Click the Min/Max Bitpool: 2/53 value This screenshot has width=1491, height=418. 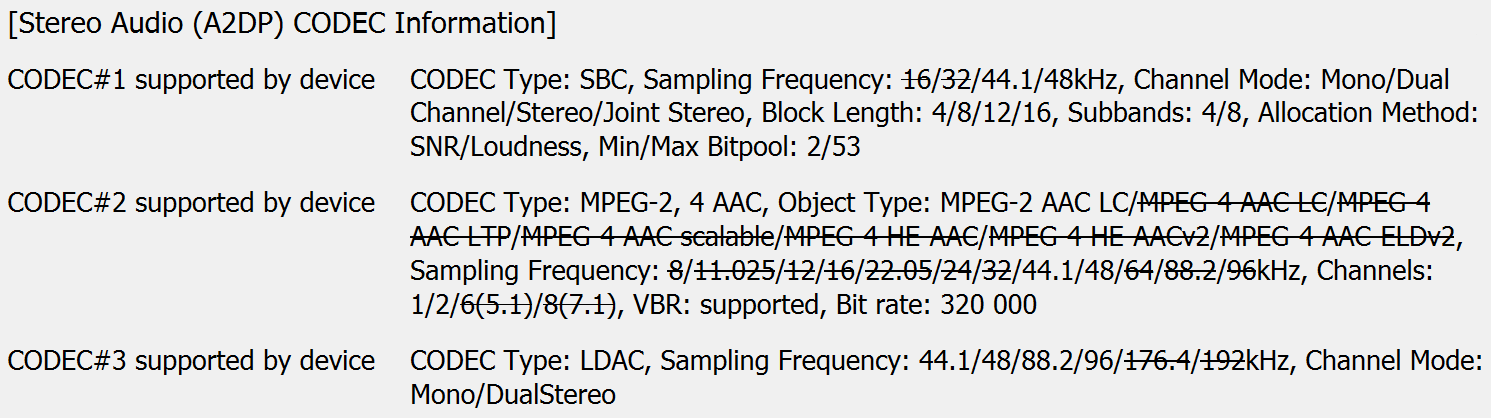[x=728, y=148]
